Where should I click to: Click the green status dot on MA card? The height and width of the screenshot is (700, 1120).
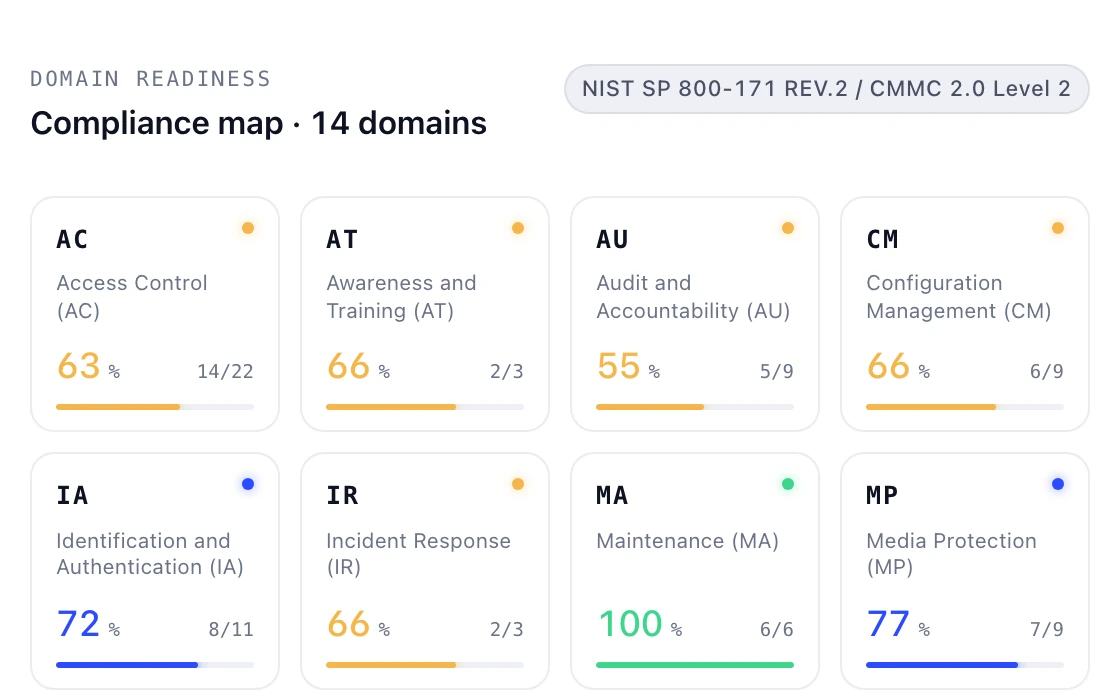(788, 484)
